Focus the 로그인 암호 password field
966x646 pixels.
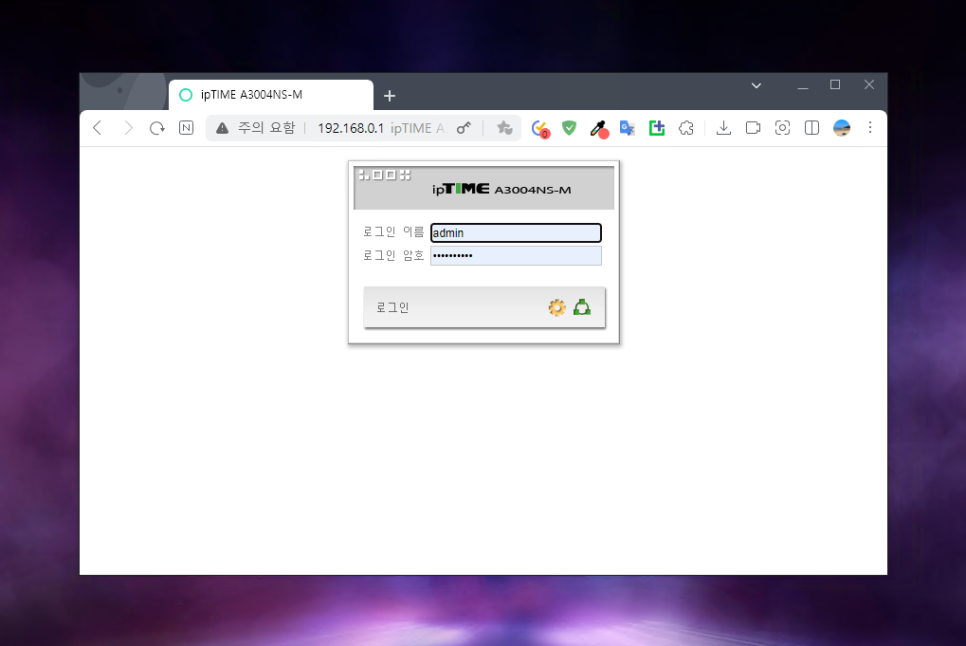tap(516, 256)
